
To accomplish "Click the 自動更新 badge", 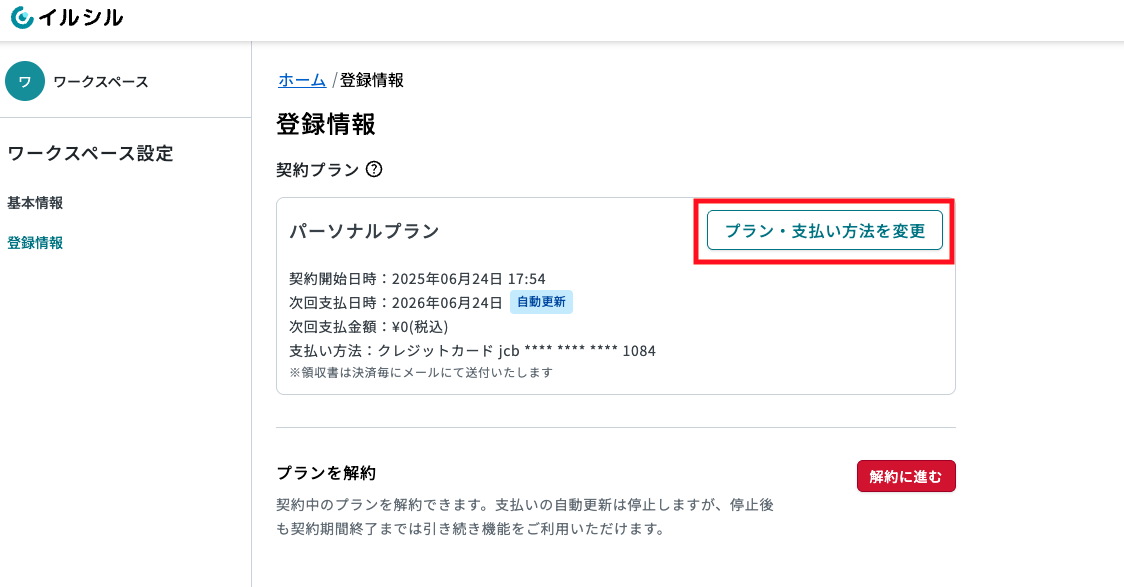I will pyautogui.click(x=541, y=302).
